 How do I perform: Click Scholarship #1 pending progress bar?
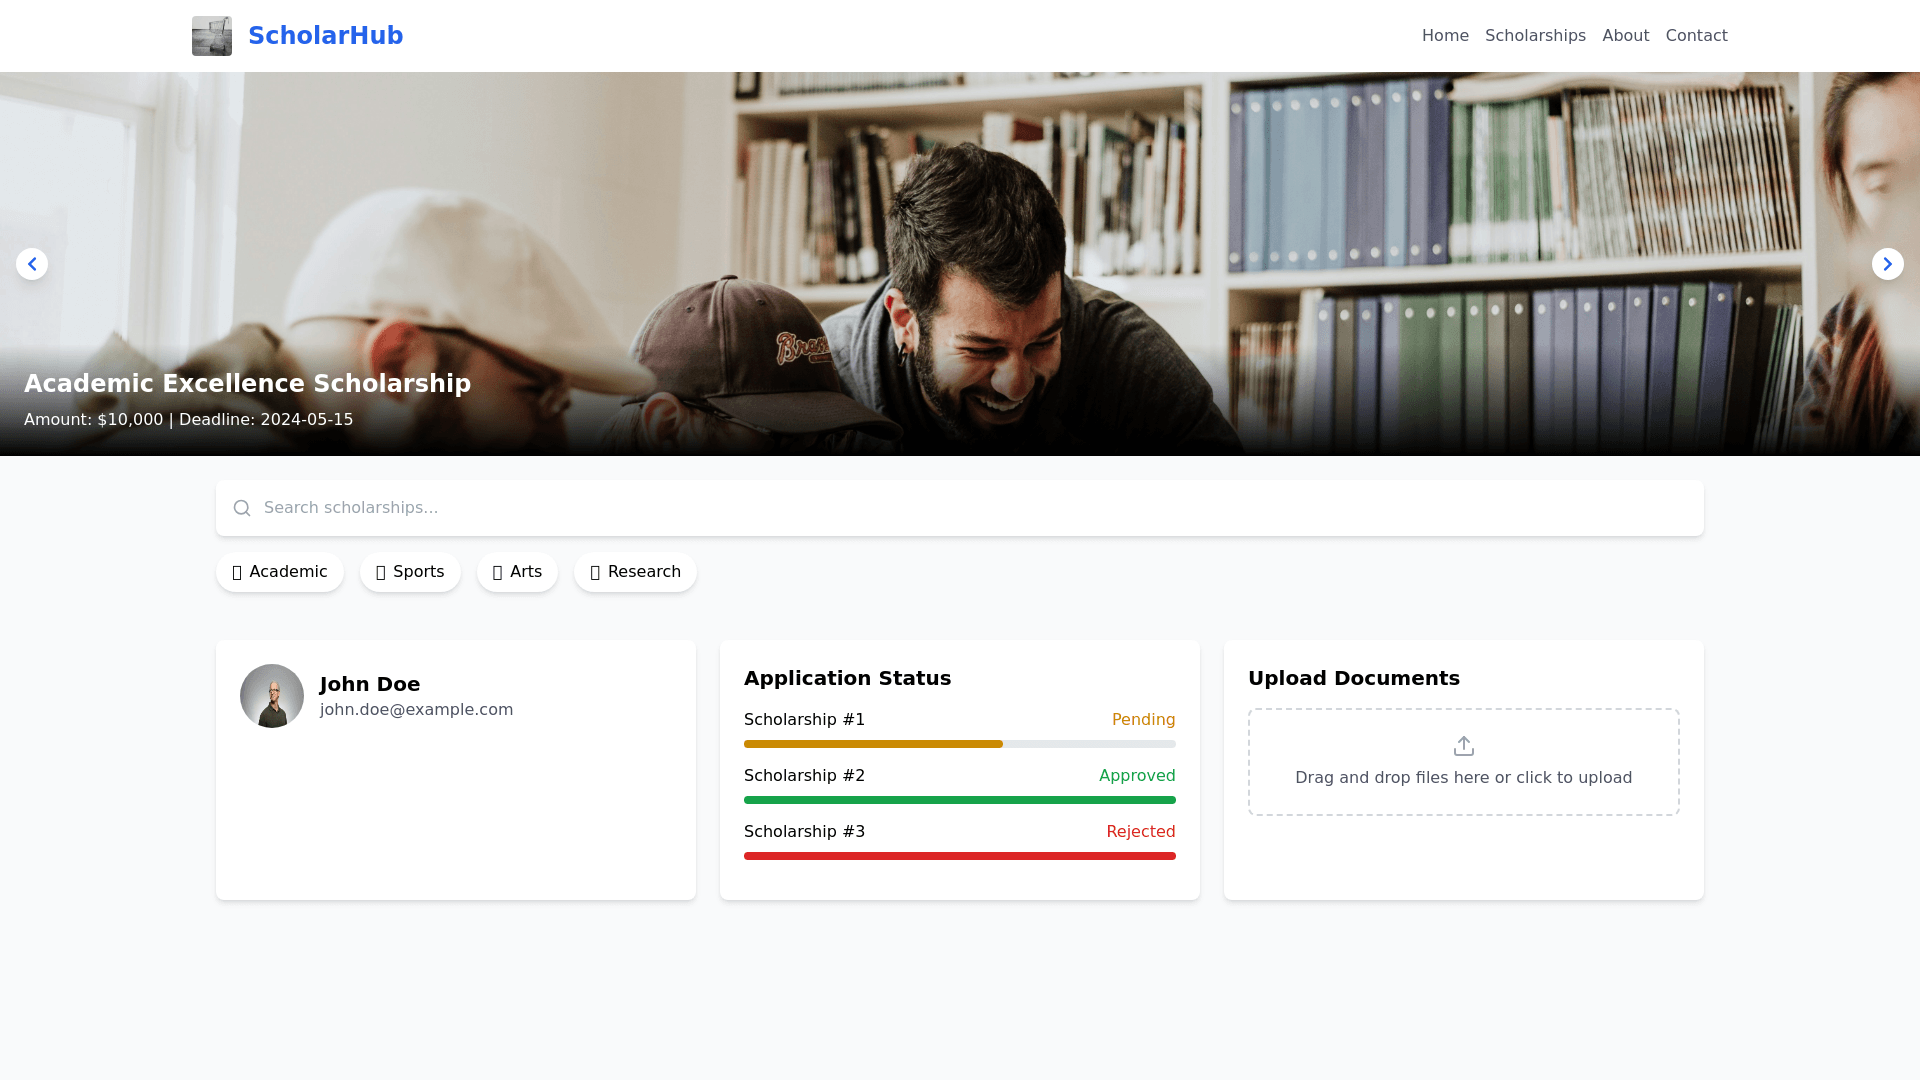[959, 744]
